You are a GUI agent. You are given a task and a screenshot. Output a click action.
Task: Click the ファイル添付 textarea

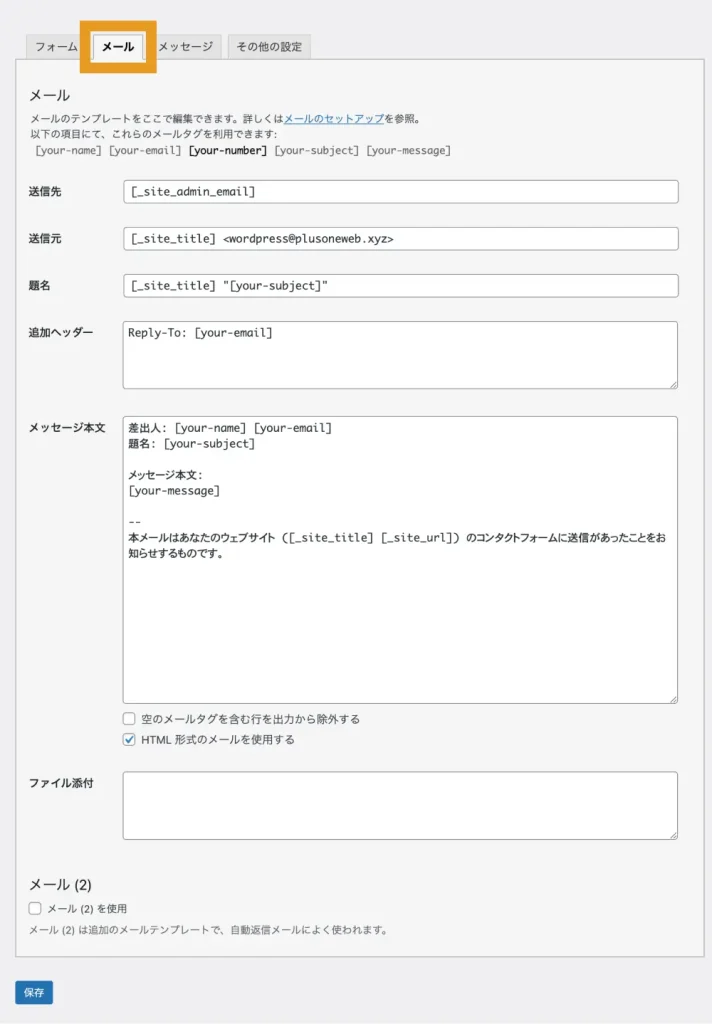(x=400, y=805)
